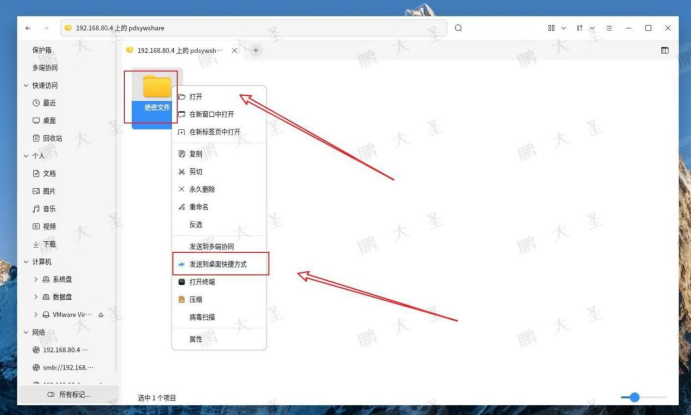Open the view mode dropdown arrow
Image resolution: width=692 pixels, height=415 pixels.
click(564, 28)
